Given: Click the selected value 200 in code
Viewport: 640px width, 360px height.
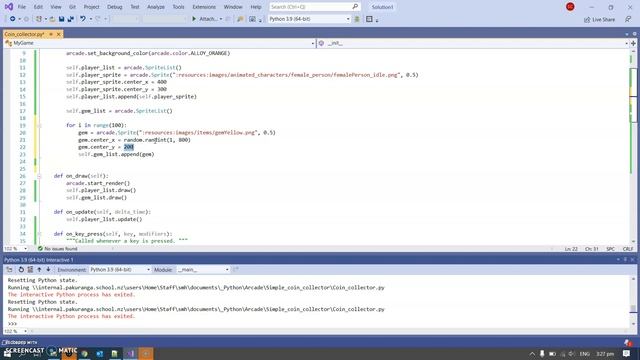Looking at the screenshot, I should click(x=129, y=147).
